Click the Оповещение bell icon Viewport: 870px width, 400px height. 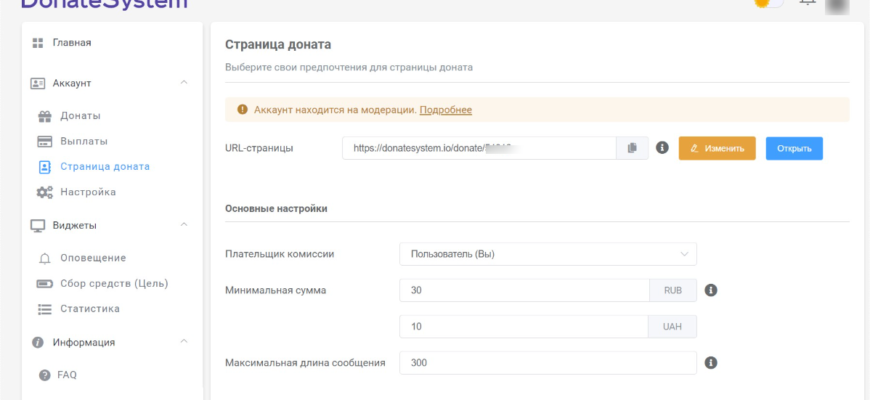point(44,259)
